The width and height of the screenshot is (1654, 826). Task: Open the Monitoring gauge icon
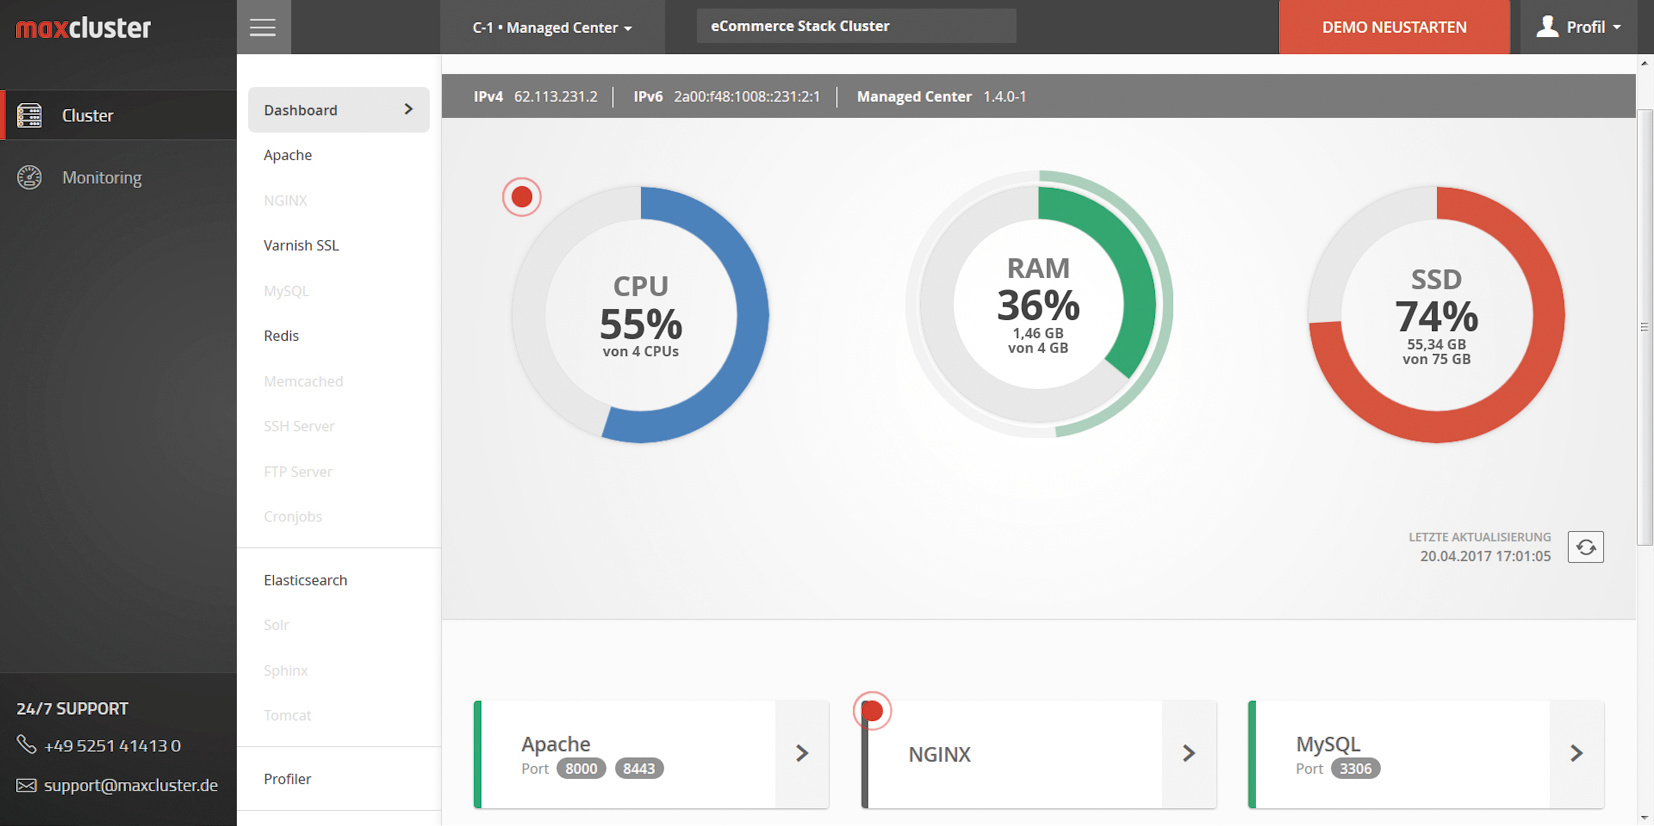pyautogui.click(x=30, y=177)
